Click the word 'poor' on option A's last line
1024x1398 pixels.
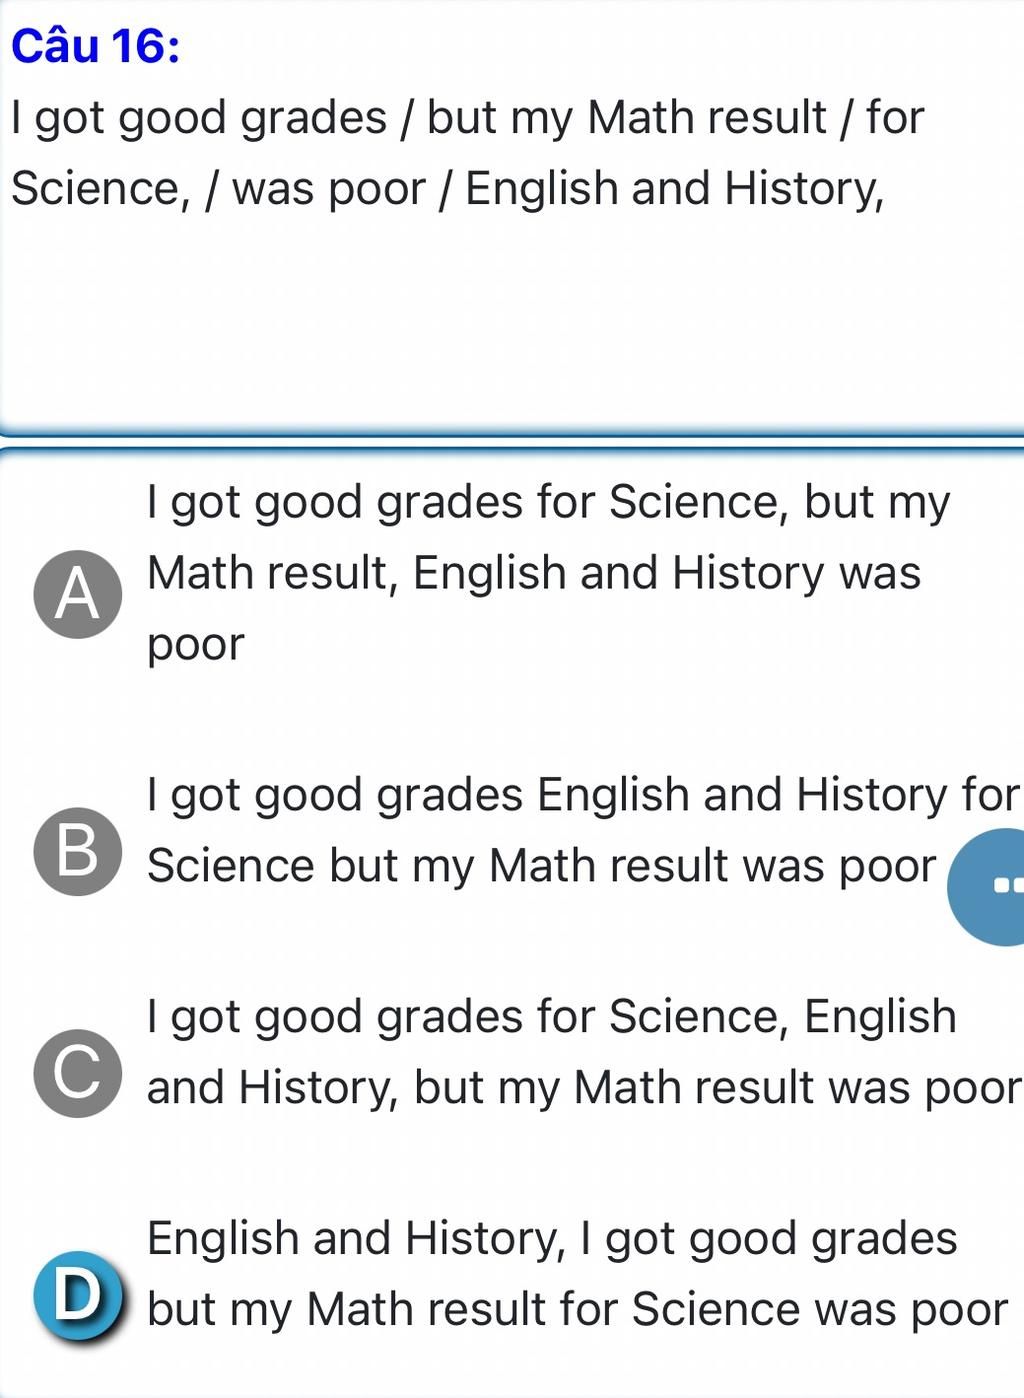coord(195,646)
